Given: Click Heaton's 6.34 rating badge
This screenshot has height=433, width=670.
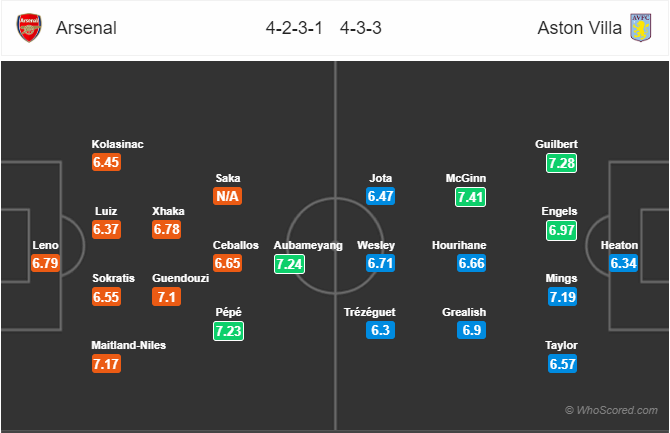Looking at the screenshot, I should [623, 263].
